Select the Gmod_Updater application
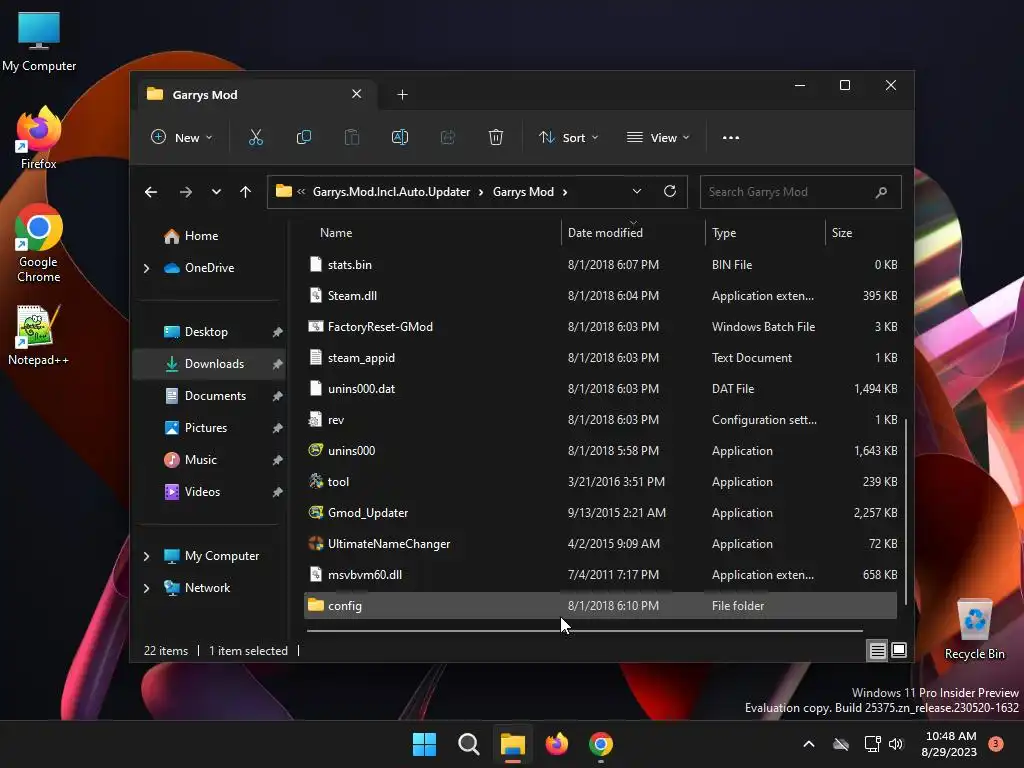This screenshot has height=768, width=1024. coord(601,513)
